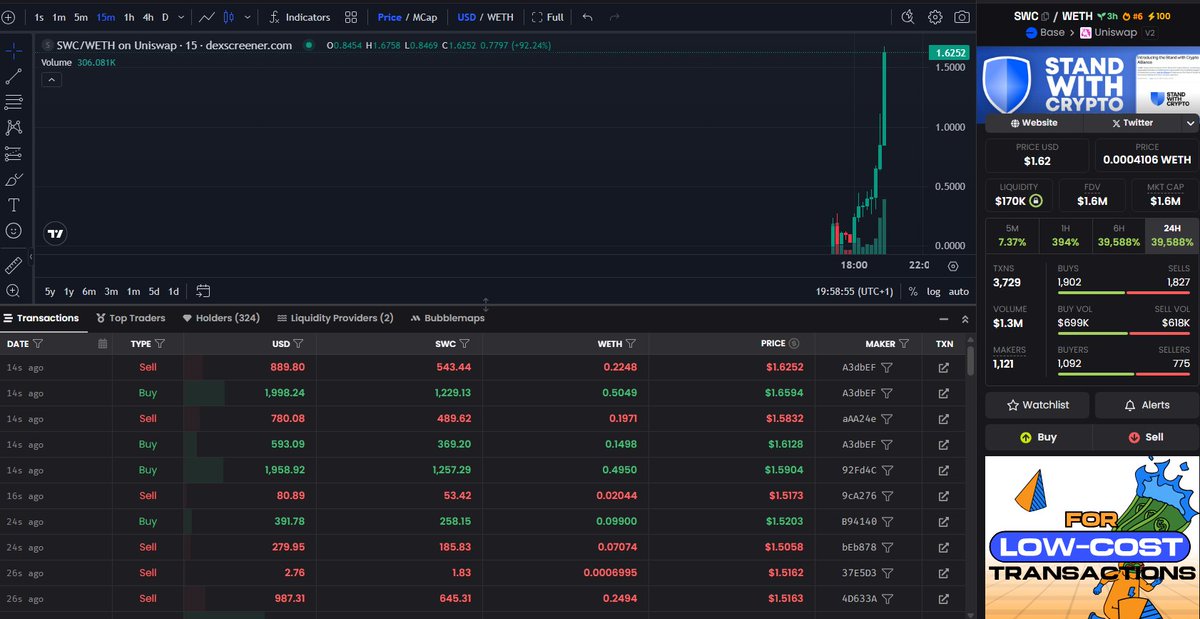Switch chart quote to USD
Image resolution: width=1200 pixels, height=619 pixels.
[x=466, y=17]
